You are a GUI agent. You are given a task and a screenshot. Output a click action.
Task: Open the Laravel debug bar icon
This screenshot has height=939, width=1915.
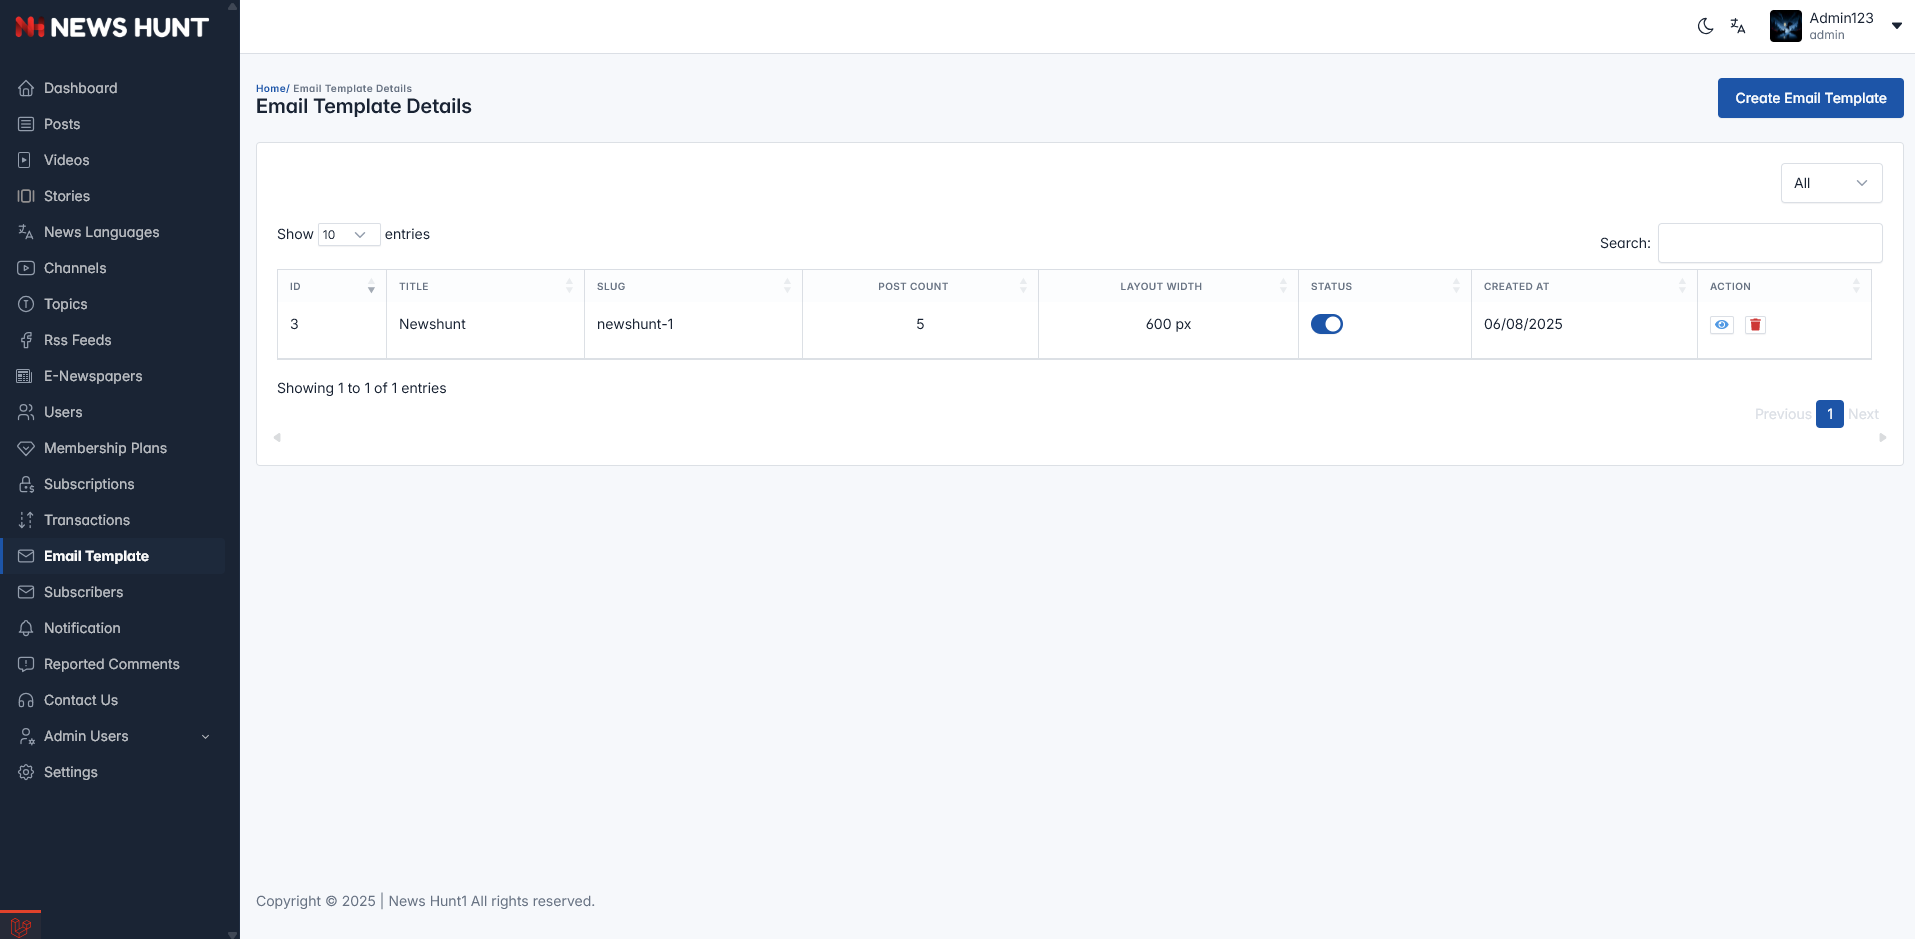(21, 927)
